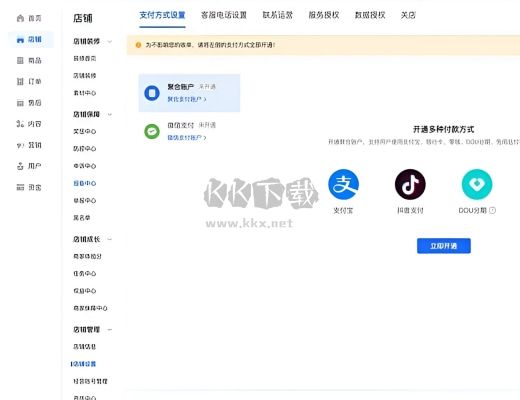Click the green 微信支付 WeChat icon
520x400 pixels.
tap(152, 131)
